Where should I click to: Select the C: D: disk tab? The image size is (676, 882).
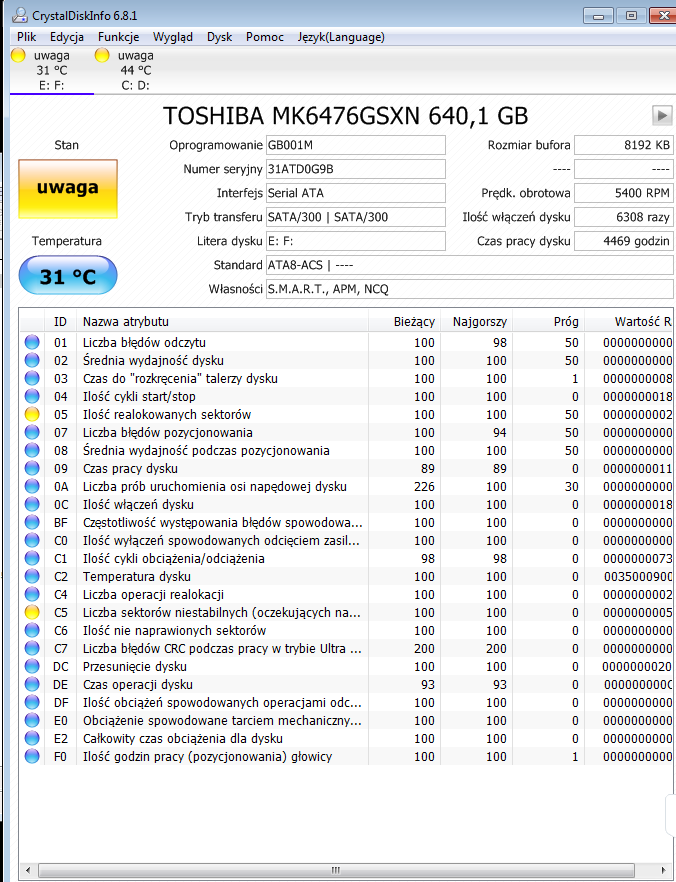pyautogui.click(x=136, y=70)
